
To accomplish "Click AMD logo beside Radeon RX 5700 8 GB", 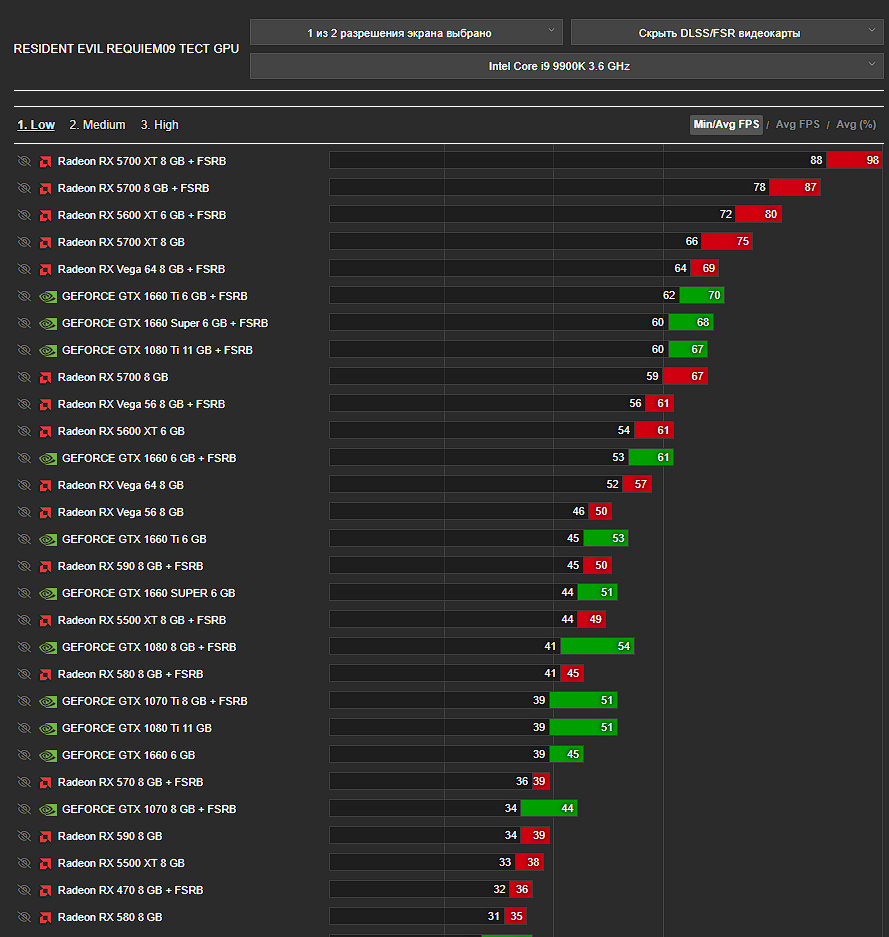I will (x=45, y=378).
